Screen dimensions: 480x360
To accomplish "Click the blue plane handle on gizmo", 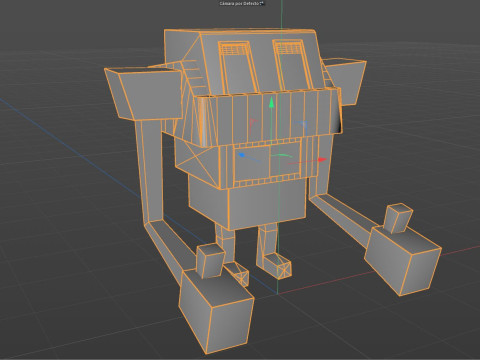I will coord(303,125).
